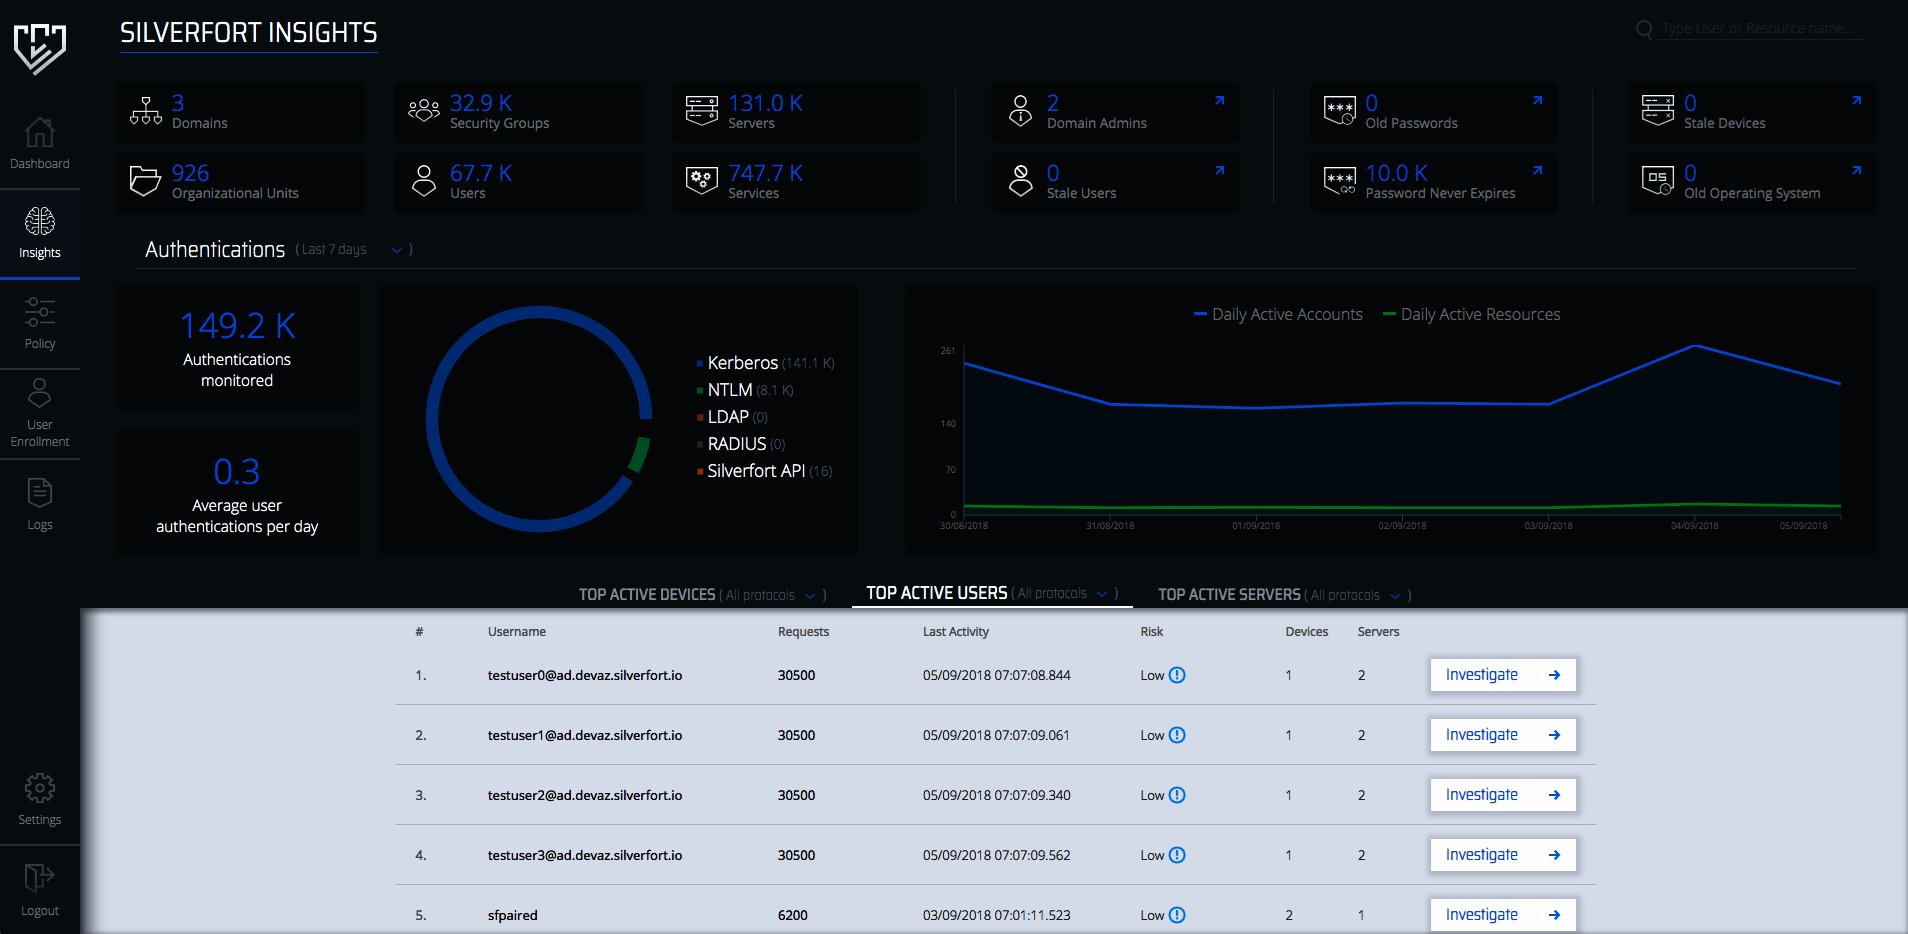The width and height of the screenshot is (1908, 934).
Task: Open the Dashboard home icon
Action: click(x=40, y=132)
